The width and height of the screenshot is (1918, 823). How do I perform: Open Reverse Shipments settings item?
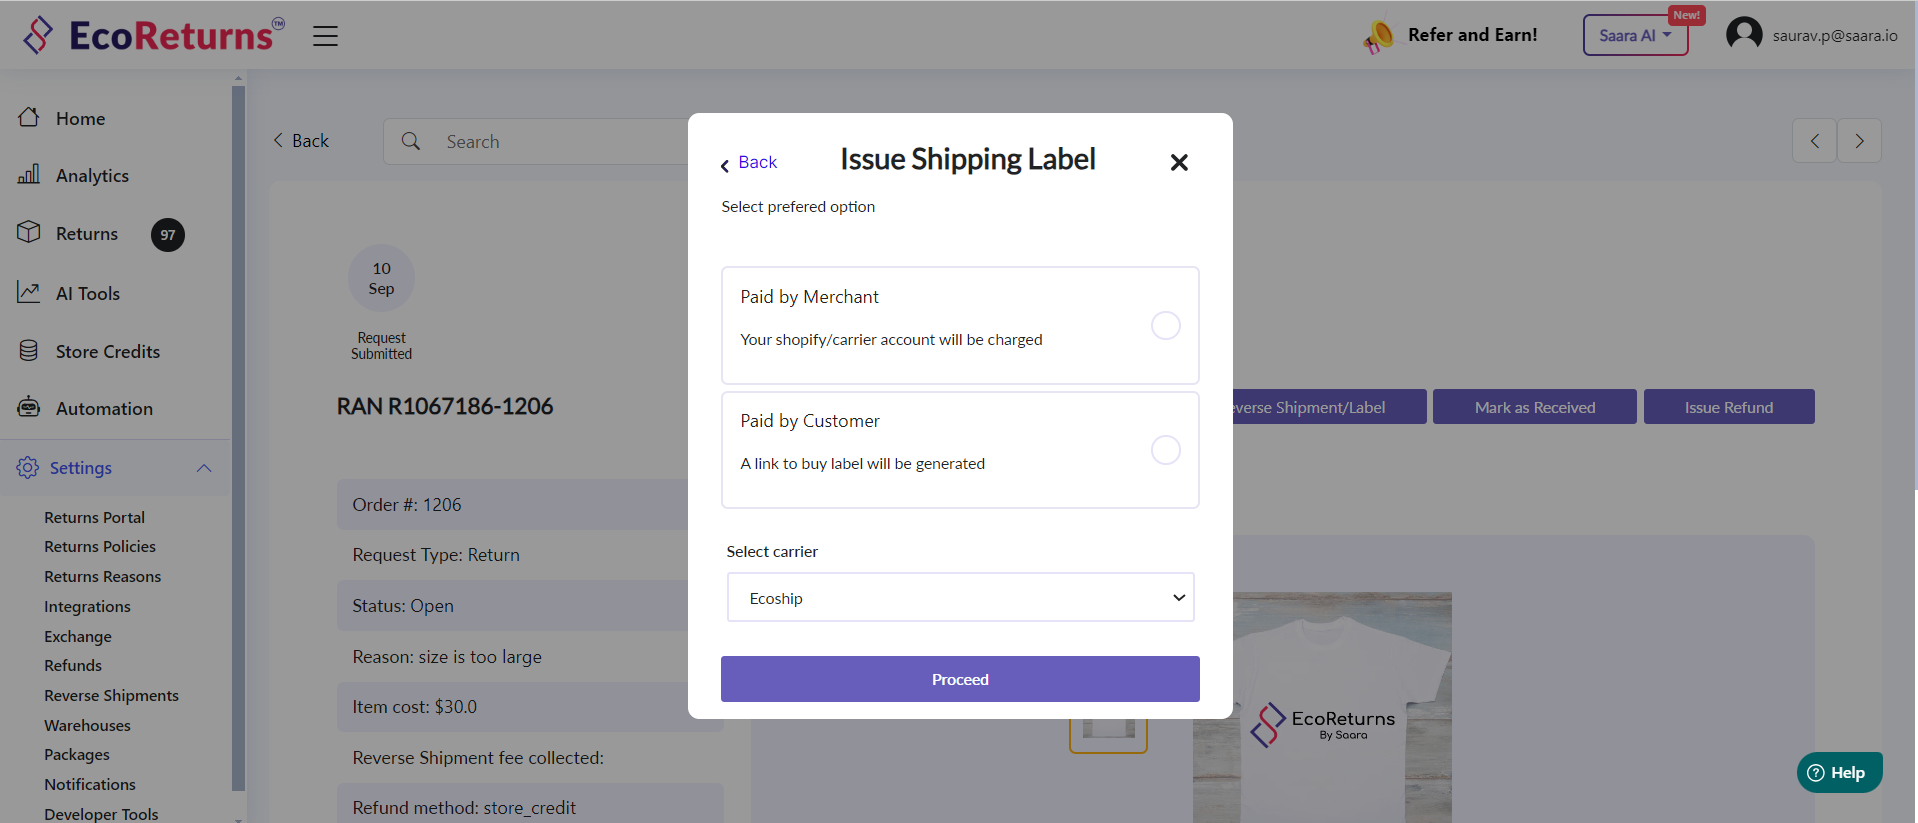coord(111,695)
